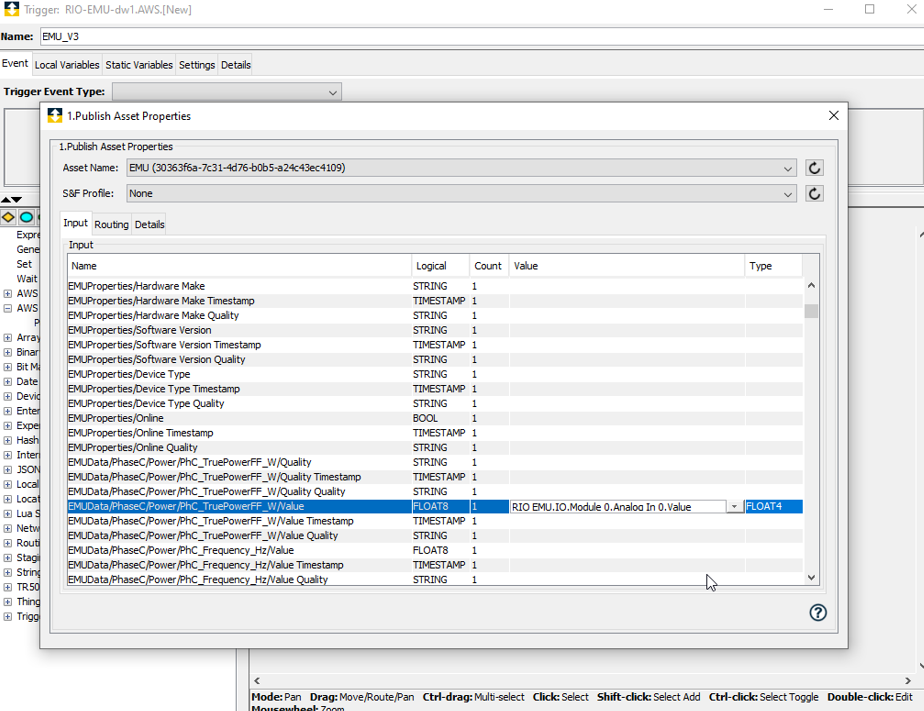
Task: Click the scroll down arrow of the table
Action: (x=811, y=578)
